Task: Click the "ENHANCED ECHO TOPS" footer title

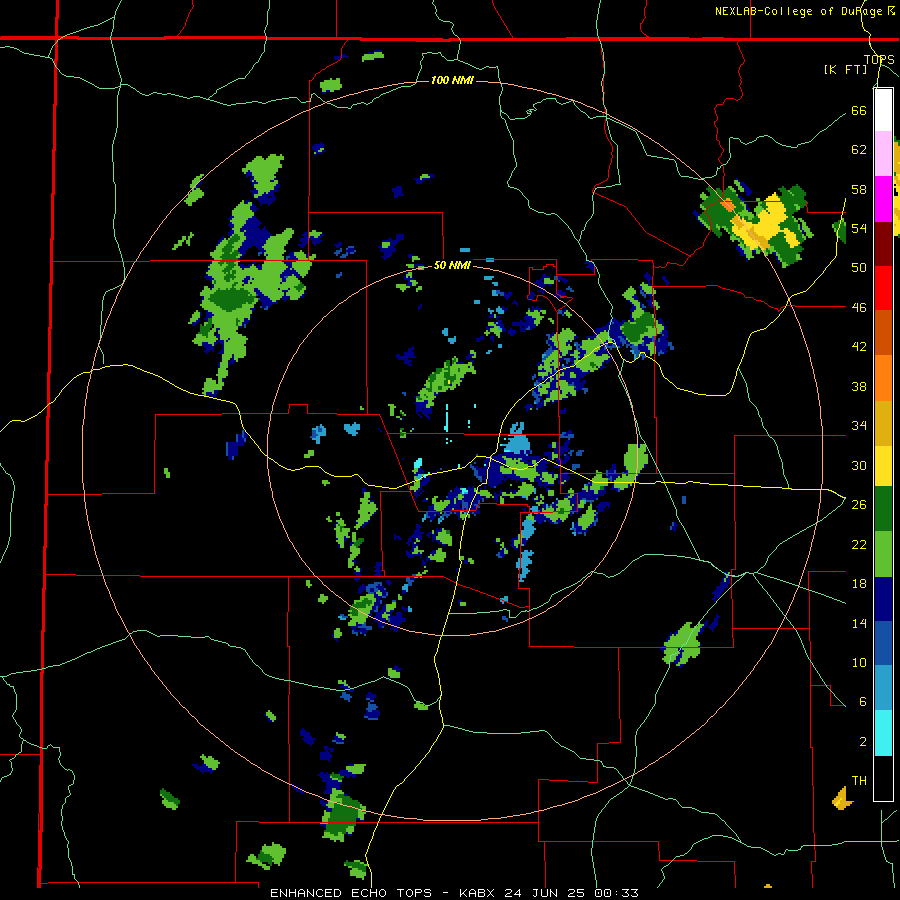Action: [351, 893]
